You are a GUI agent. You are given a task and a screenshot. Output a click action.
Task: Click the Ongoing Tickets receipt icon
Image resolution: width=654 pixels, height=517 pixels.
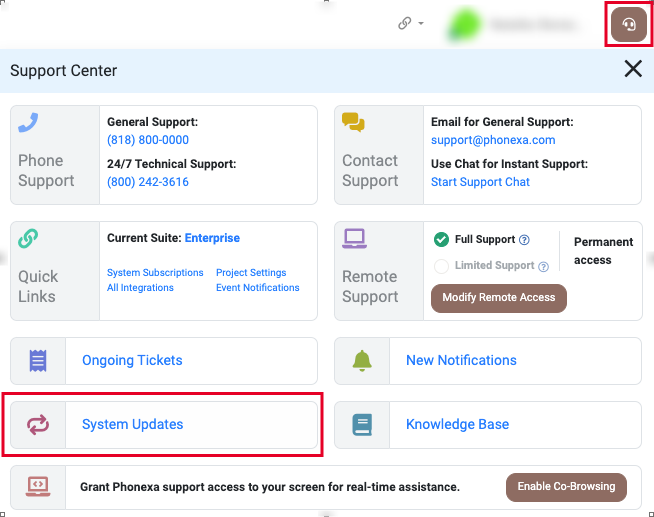click(38, 360)
